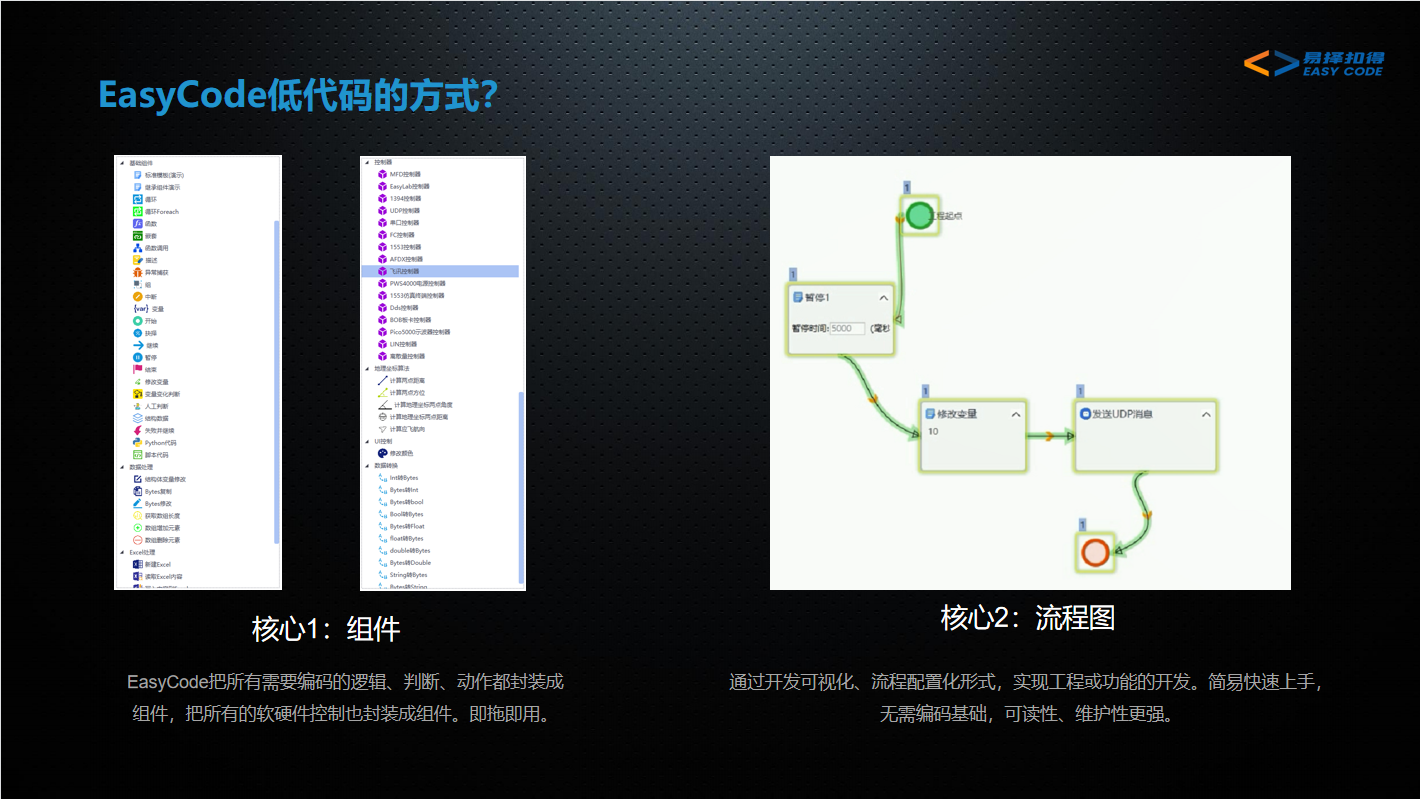The width and height of the screenshot is (1420, 799).
Task: Click the 核心1:组件 heading
Action: (326, 629)
